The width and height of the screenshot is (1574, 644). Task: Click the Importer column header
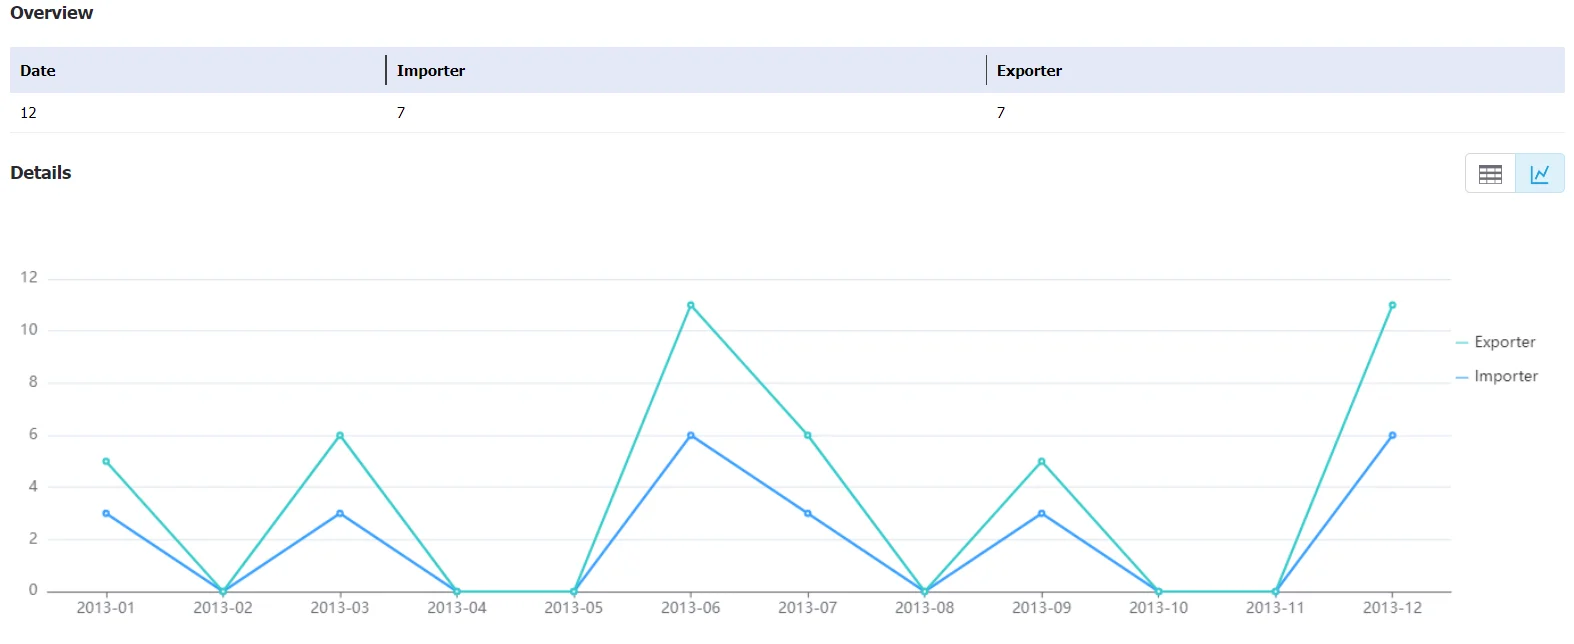(431, 71)
